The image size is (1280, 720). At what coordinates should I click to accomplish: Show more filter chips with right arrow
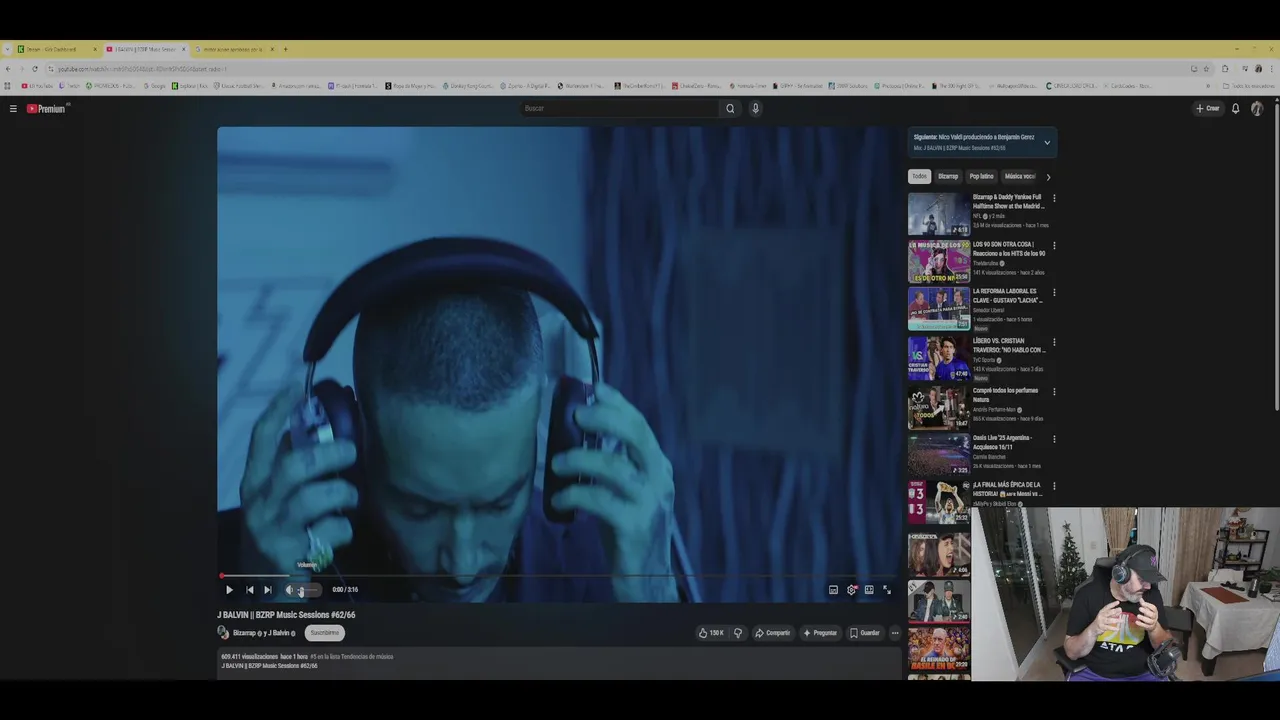click(1048, 177)
